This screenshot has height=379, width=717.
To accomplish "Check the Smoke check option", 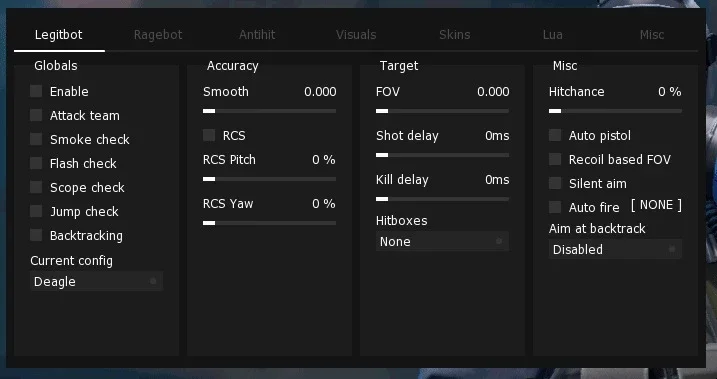I will pos(36,139).
